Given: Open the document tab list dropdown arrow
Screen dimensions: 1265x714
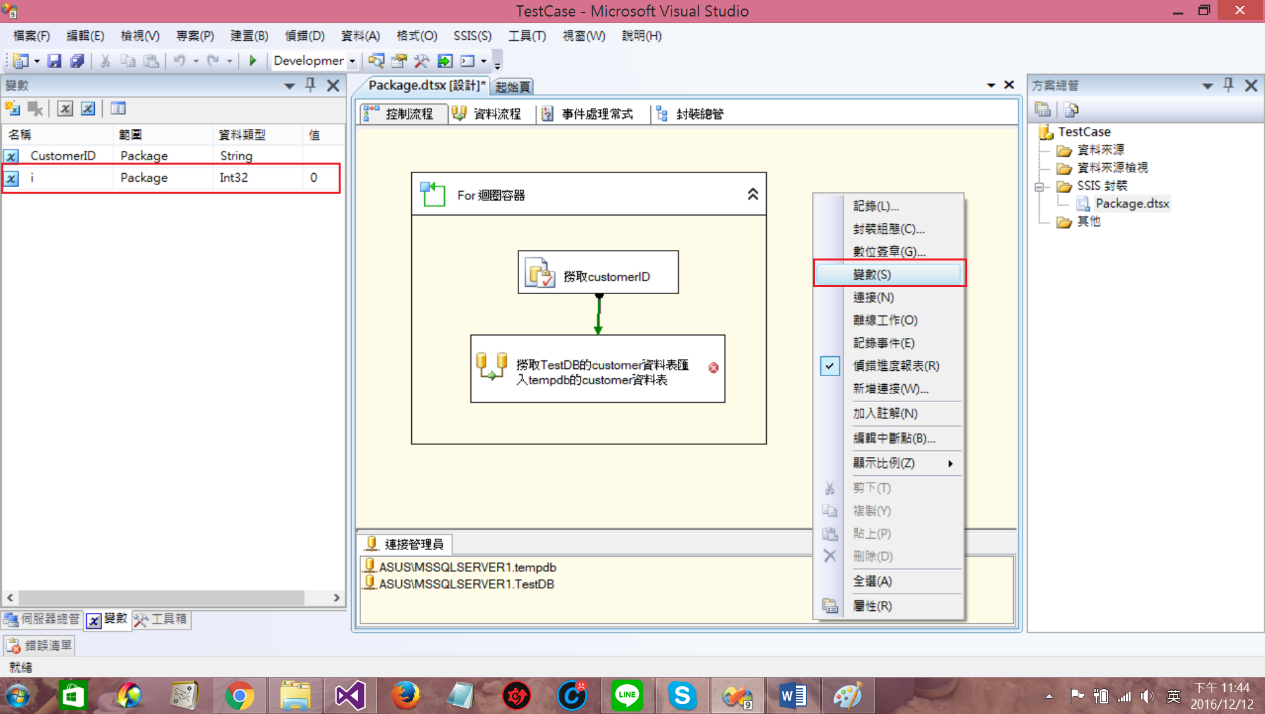Looking at the screenshot, I should (x=991, y=86).
